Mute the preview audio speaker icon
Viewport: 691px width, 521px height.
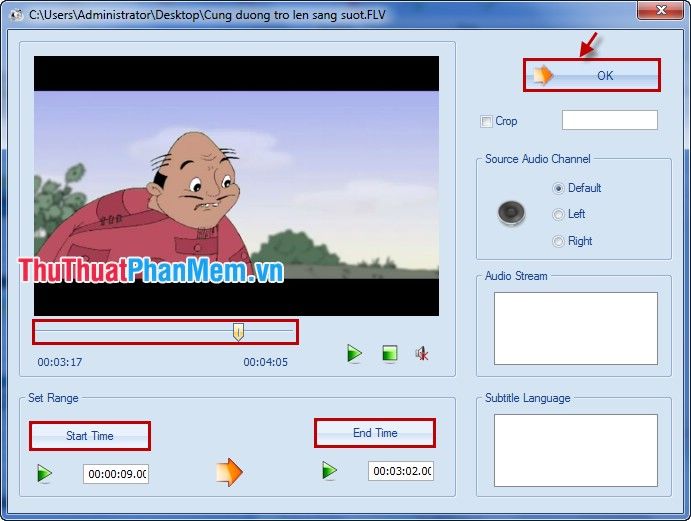422,354
